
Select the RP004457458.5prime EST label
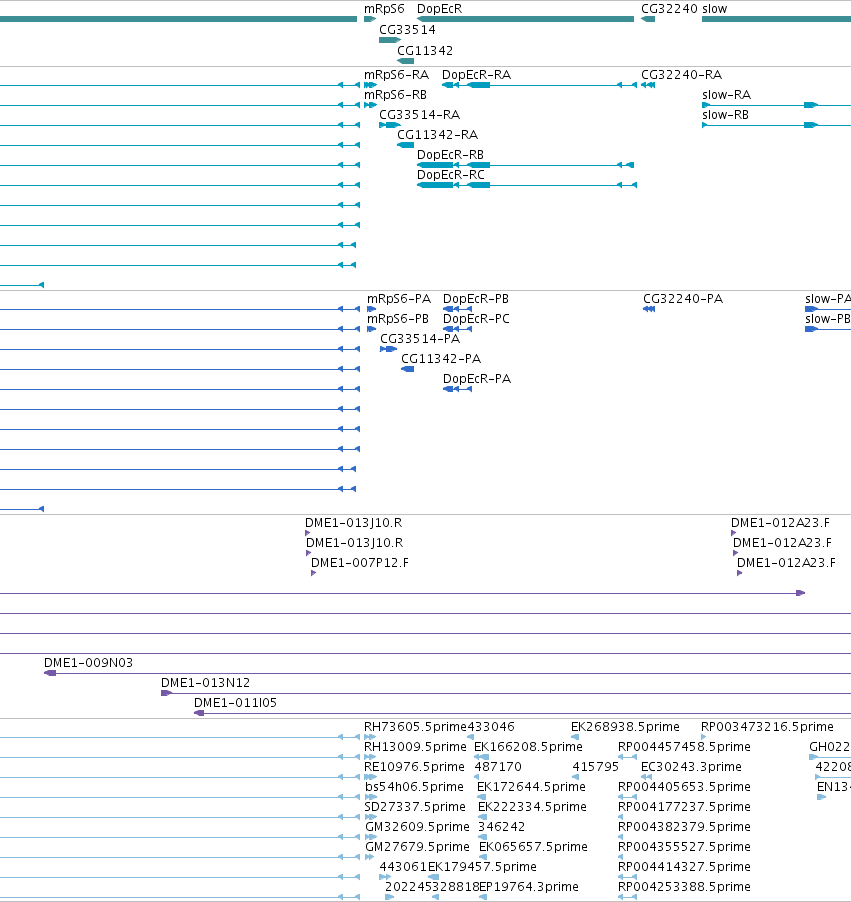[684, 747]
